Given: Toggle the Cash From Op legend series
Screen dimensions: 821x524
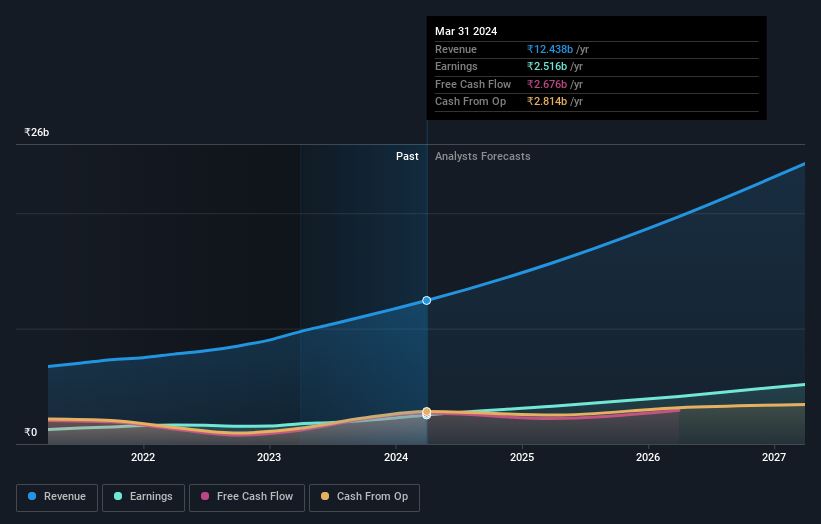Looking at the screenshot, I should 364,497.
